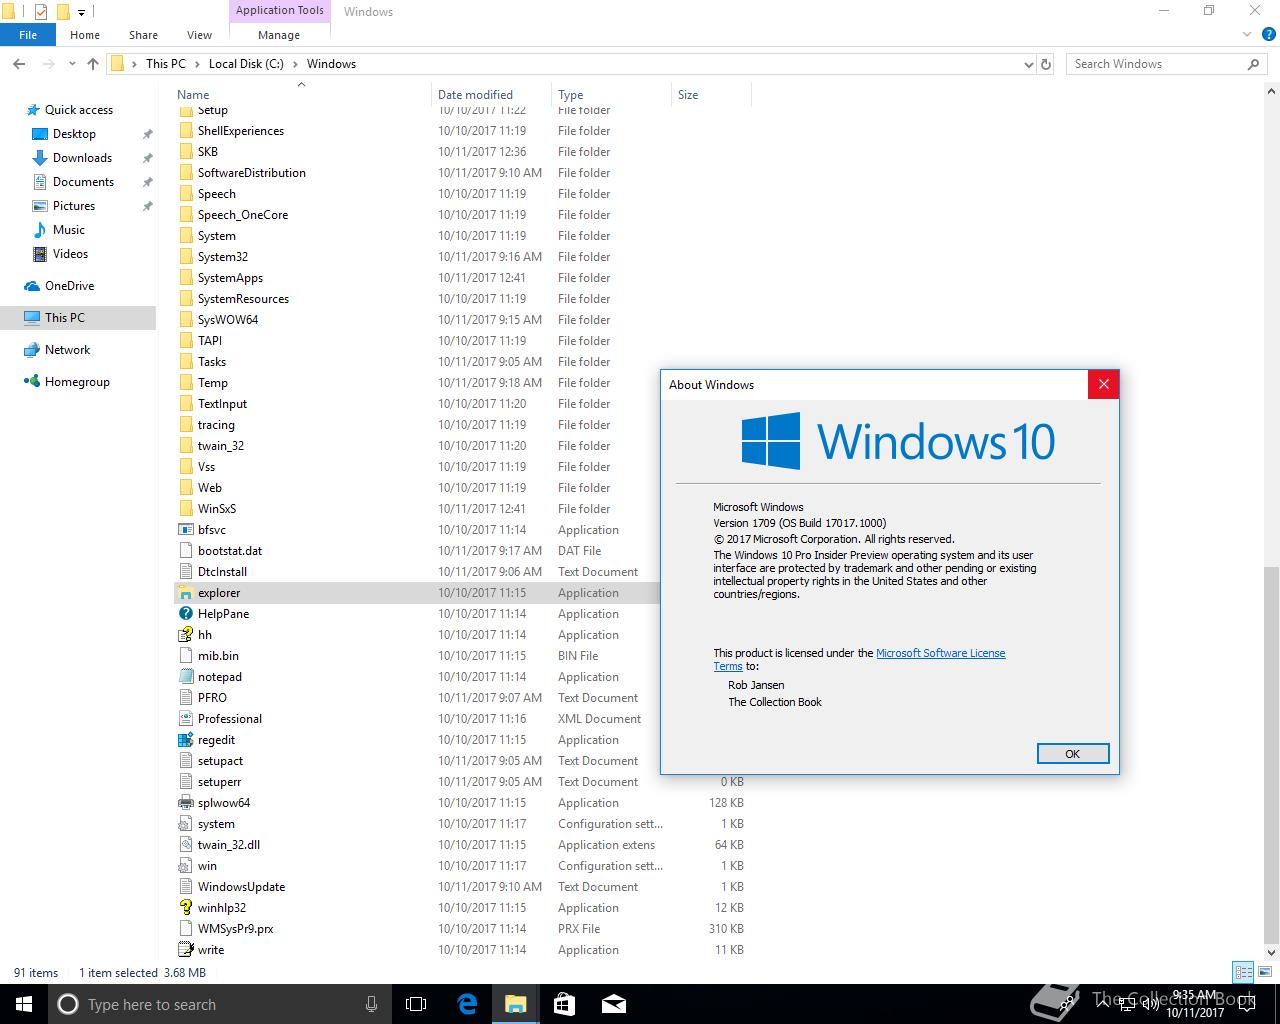Sort files by the Type column
Image resolution: width=1280 pixels, height=1024 pixels.
tap(611, 95)
